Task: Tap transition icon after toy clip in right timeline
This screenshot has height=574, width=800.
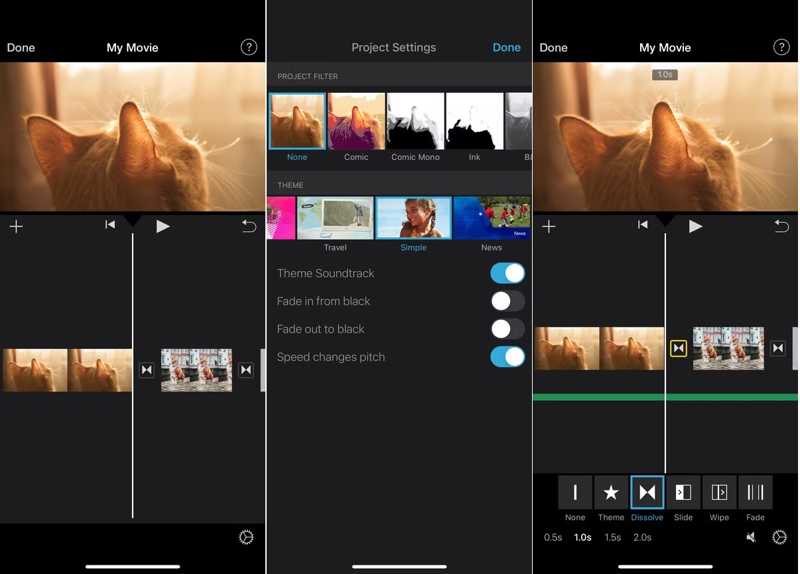Action: coord(778,348)
